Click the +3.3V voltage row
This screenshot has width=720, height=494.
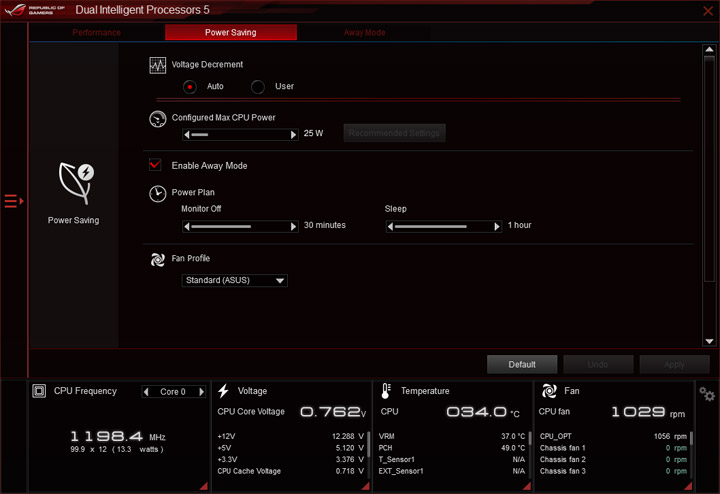click(x=290, y=460)
